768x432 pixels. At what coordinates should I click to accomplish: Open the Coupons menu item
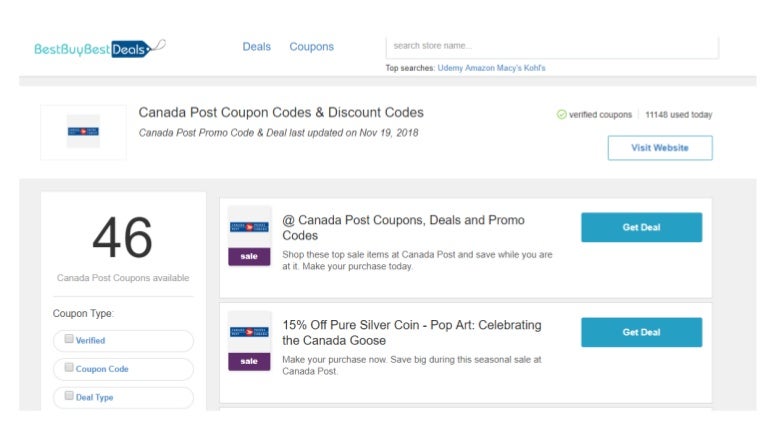pyautogui.click(x=312, y=47)
